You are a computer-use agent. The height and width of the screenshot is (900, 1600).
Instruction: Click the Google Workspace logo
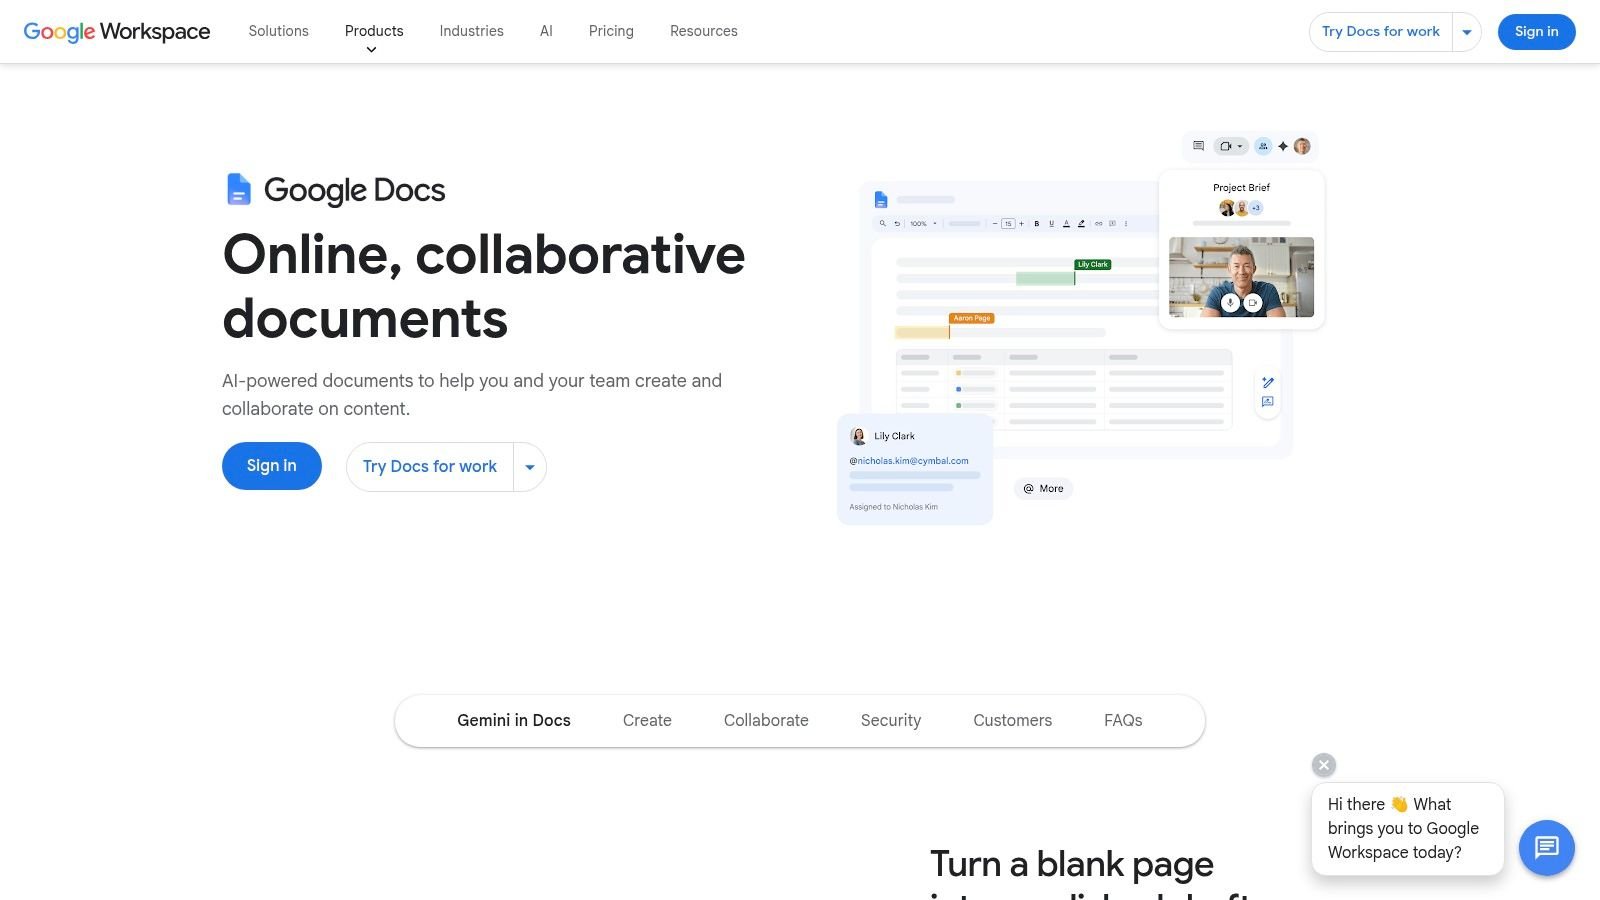[117, 31]
